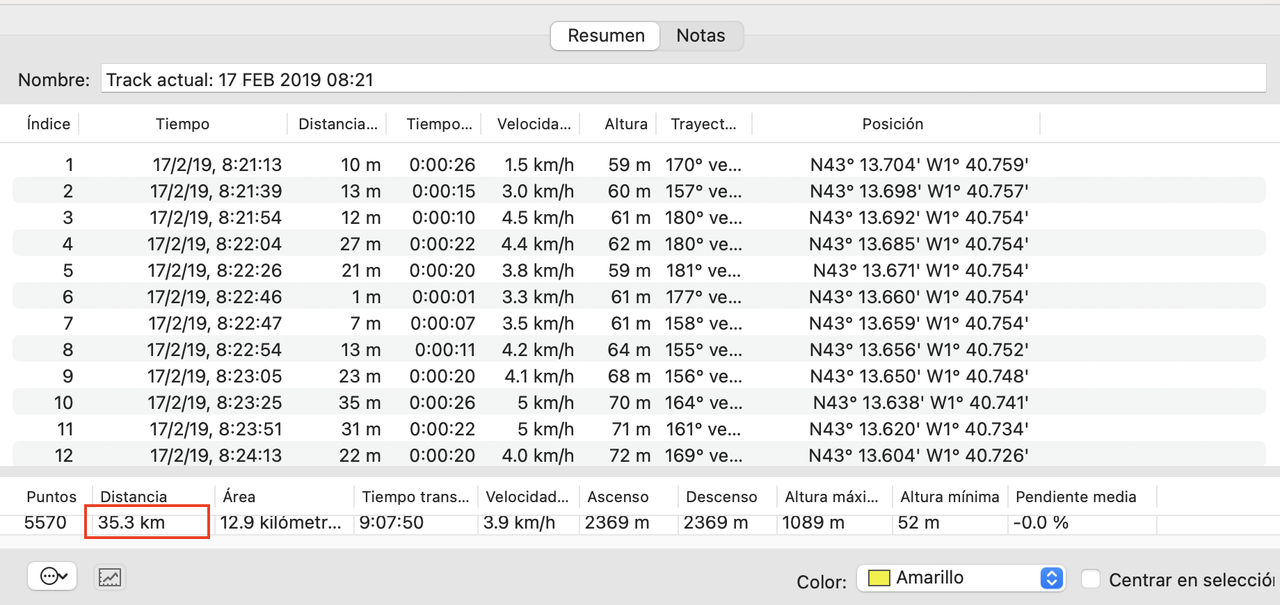Select the Resumen tab

pos(606,35)
